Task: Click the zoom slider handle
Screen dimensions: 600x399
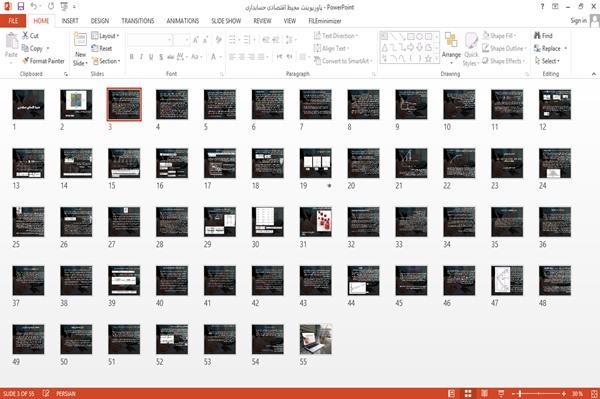Action: [520, 393]
